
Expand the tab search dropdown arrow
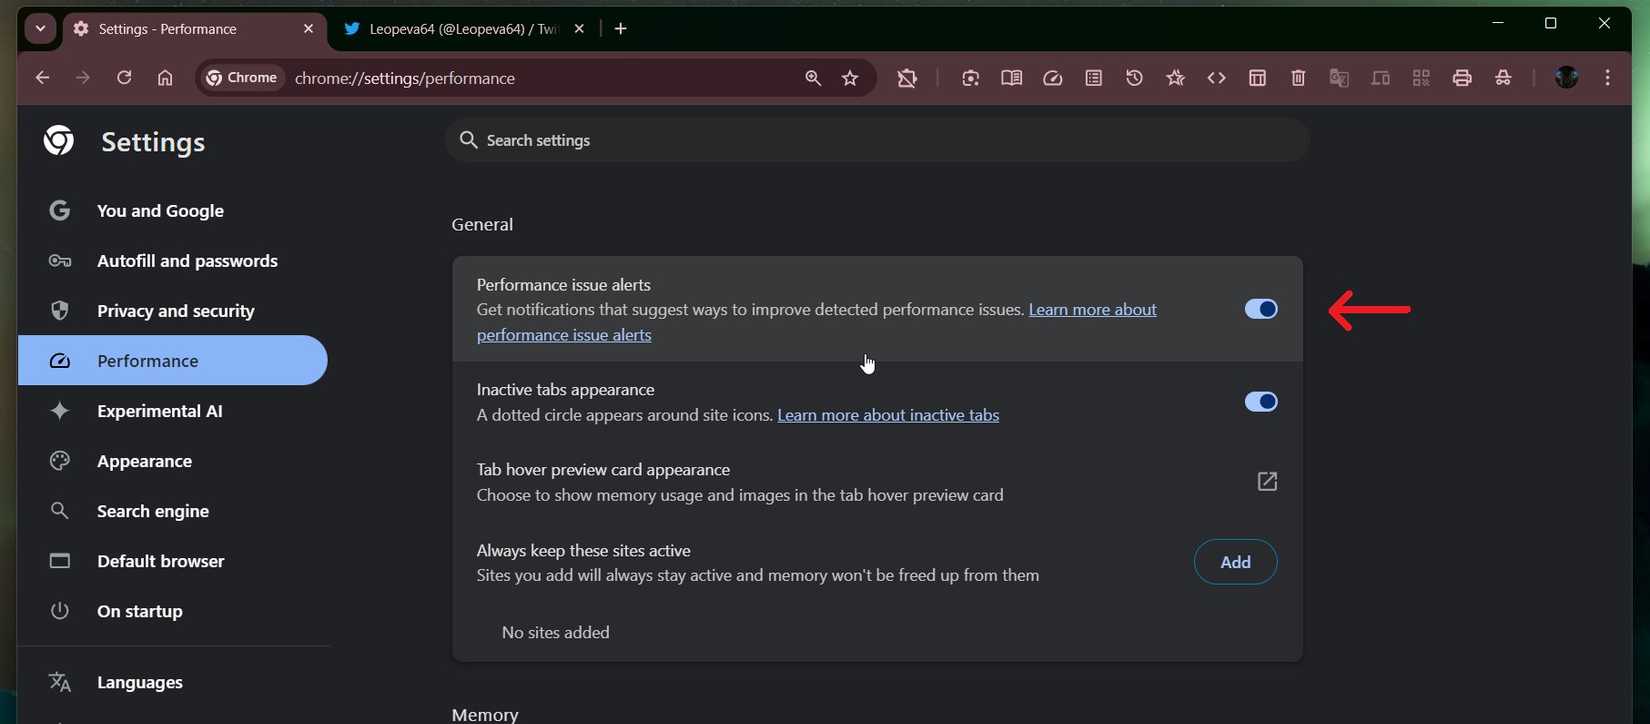point(40,29)
